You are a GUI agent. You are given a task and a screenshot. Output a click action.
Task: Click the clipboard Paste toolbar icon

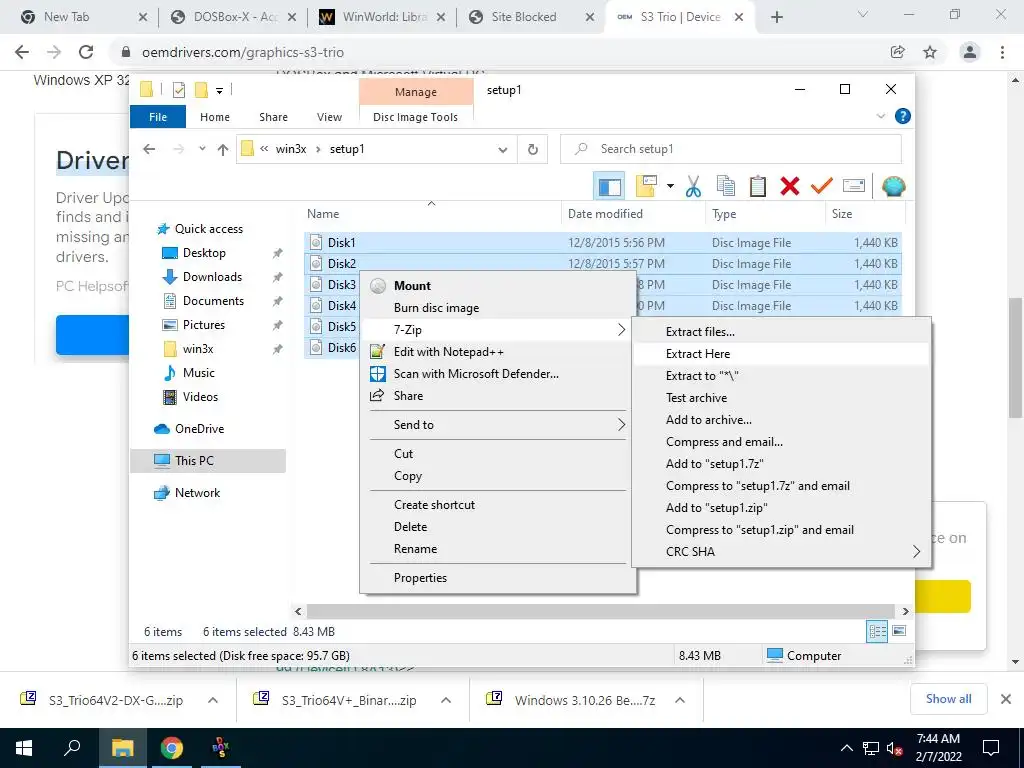[758, 187]
